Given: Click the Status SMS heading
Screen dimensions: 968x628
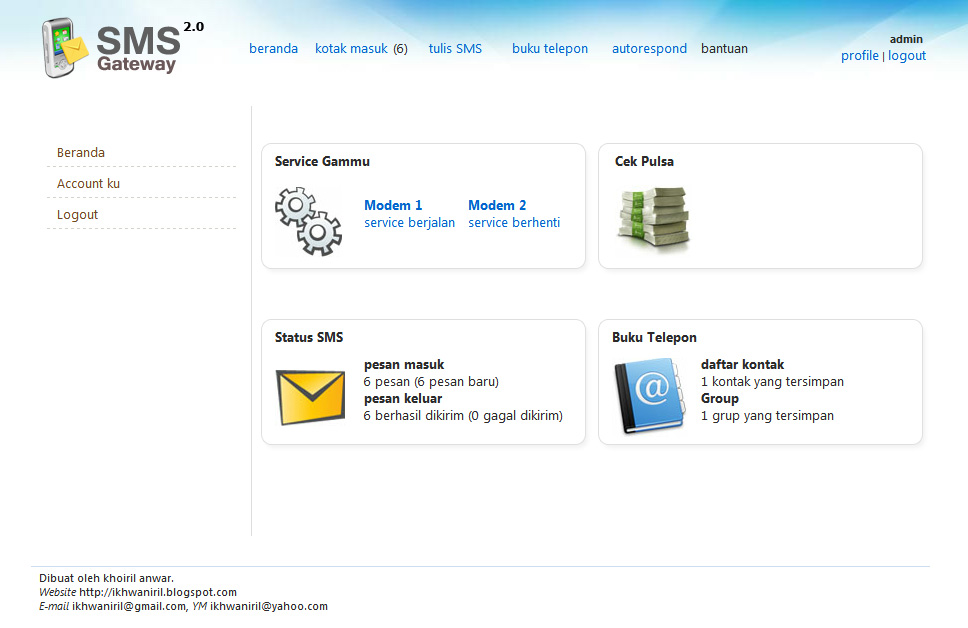Looking at the screenshot, I should pos(309,337).
